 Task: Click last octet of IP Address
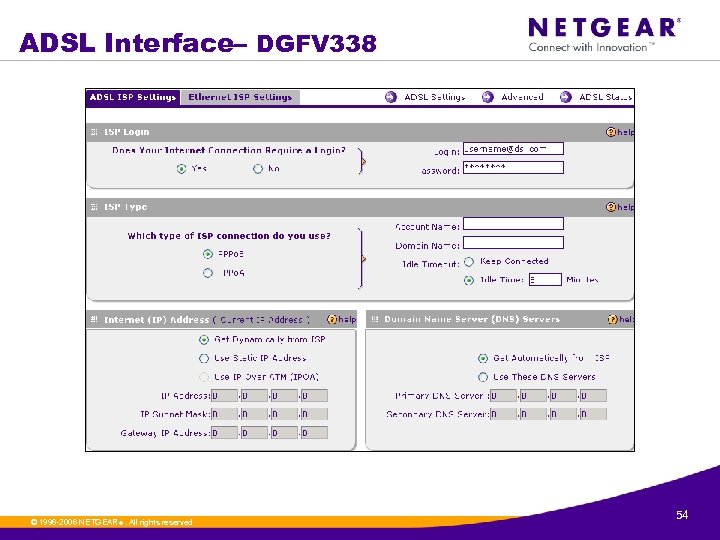tap(315, 395)
